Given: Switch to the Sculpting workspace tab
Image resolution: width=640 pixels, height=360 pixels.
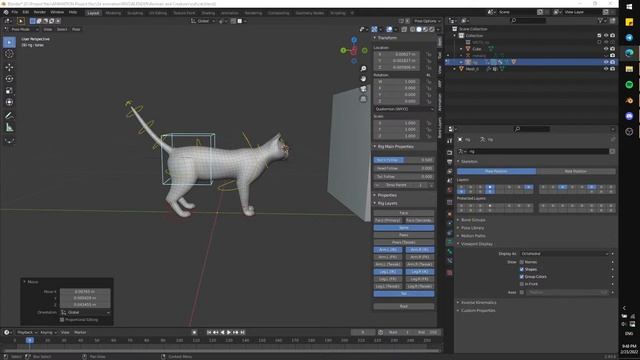Looking at the screenshot, I should 135,13.
